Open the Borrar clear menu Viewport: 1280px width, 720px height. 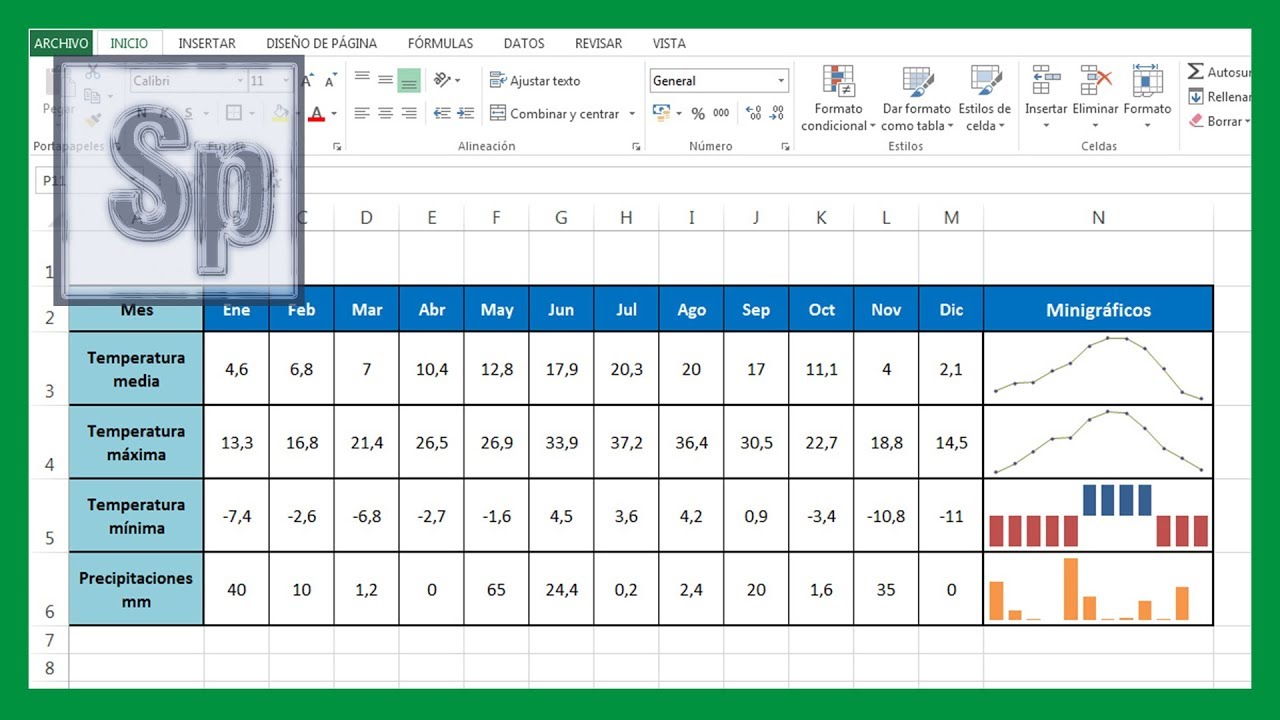(x=1218, y=121)
